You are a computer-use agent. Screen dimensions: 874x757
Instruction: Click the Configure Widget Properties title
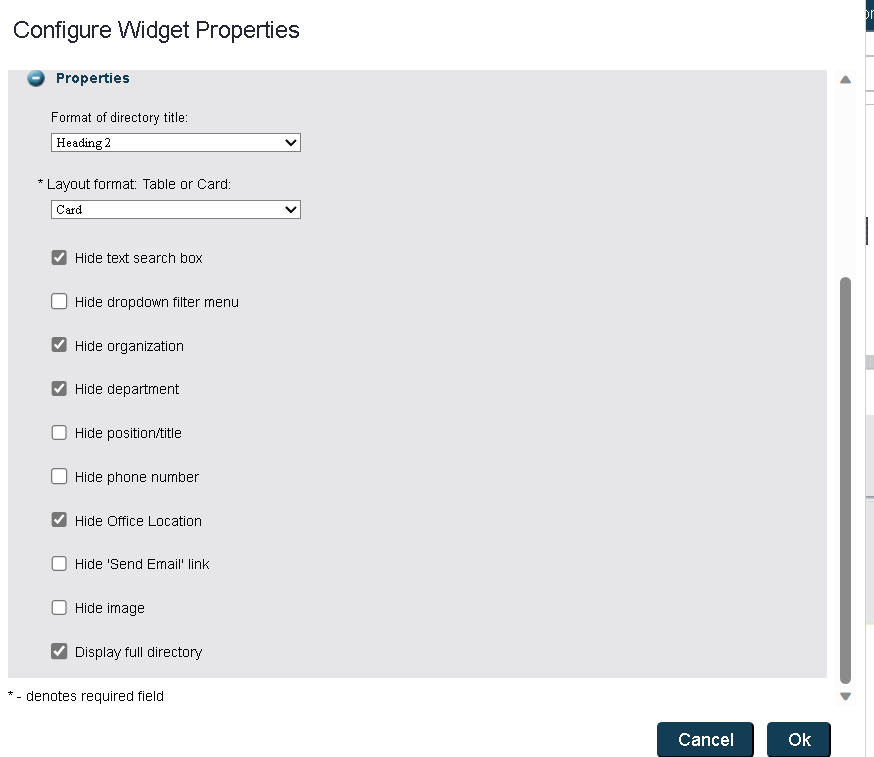pyautogui.click(x=155, y=30)
